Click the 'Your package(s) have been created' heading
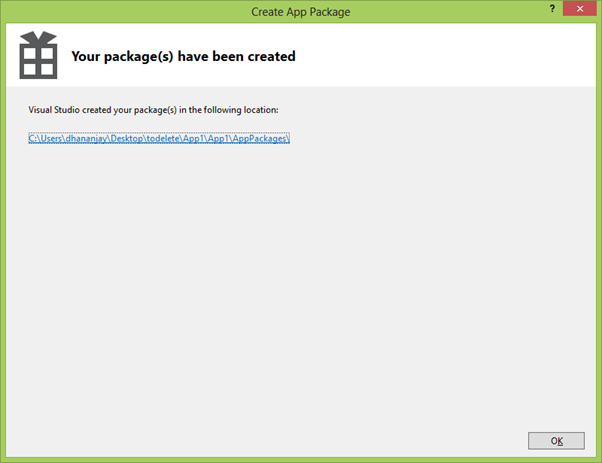602x463 pixels. tap(184, 56)
